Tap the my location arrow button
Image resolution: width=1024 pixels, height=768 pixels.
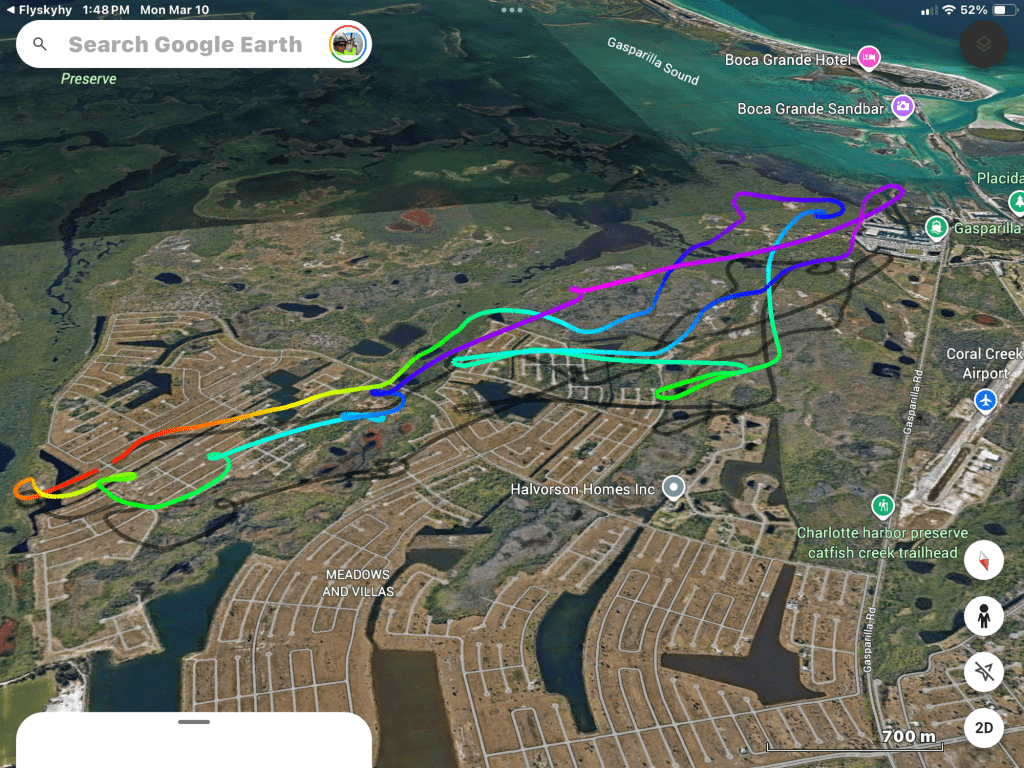(x=984, y=671)
